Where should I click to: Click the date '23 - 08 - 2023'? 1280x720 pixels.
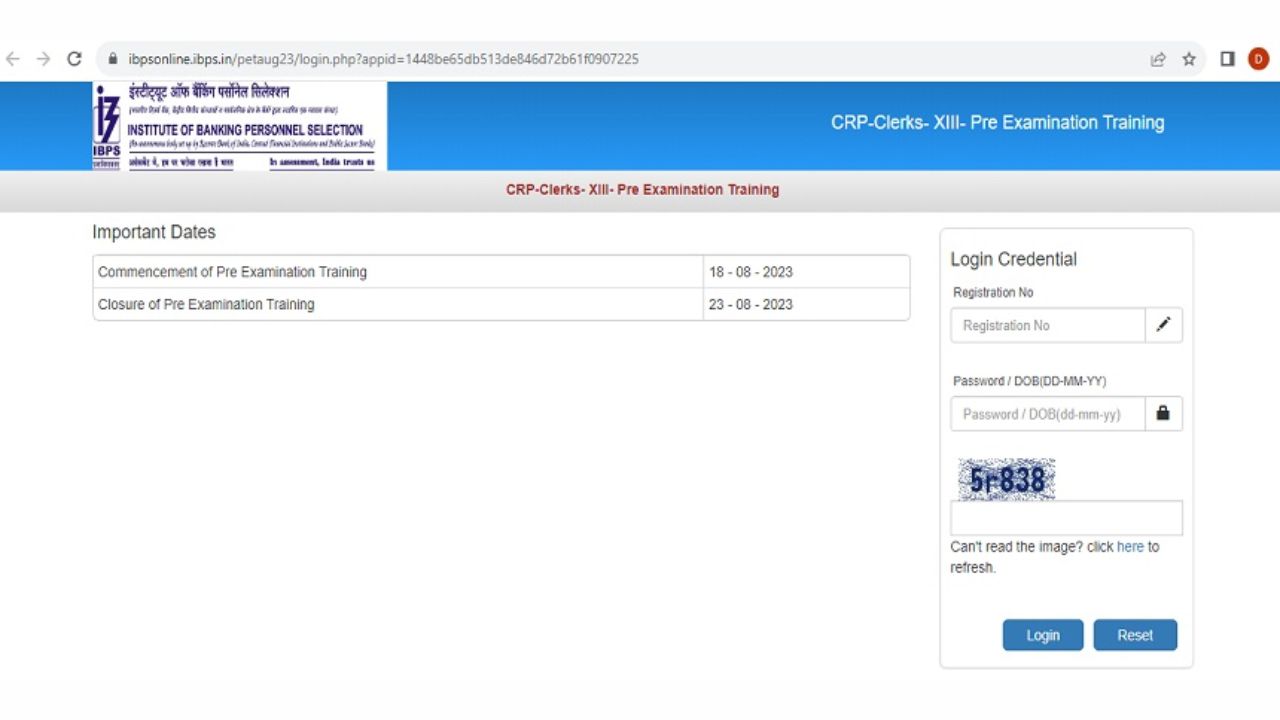coord(751,304)
